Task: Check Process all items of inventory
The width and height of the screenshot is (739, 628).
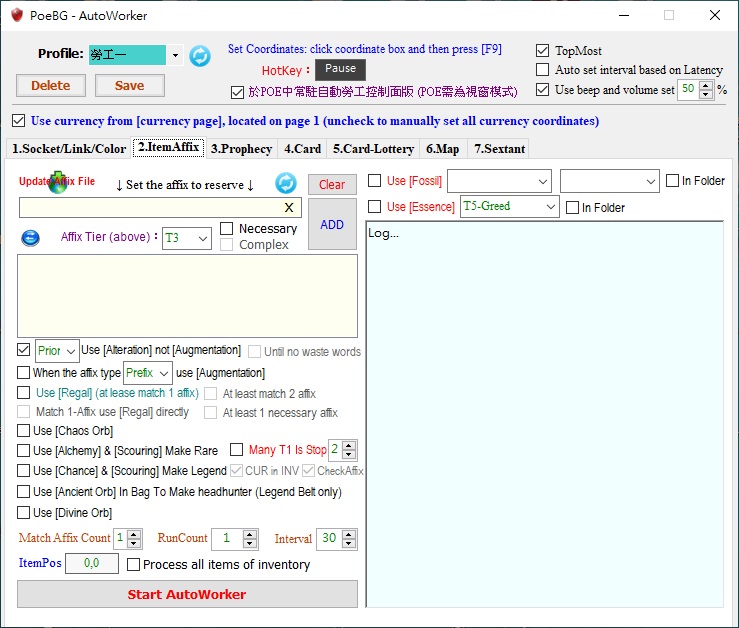Action: pyautogui.click(x=134, y=564)
